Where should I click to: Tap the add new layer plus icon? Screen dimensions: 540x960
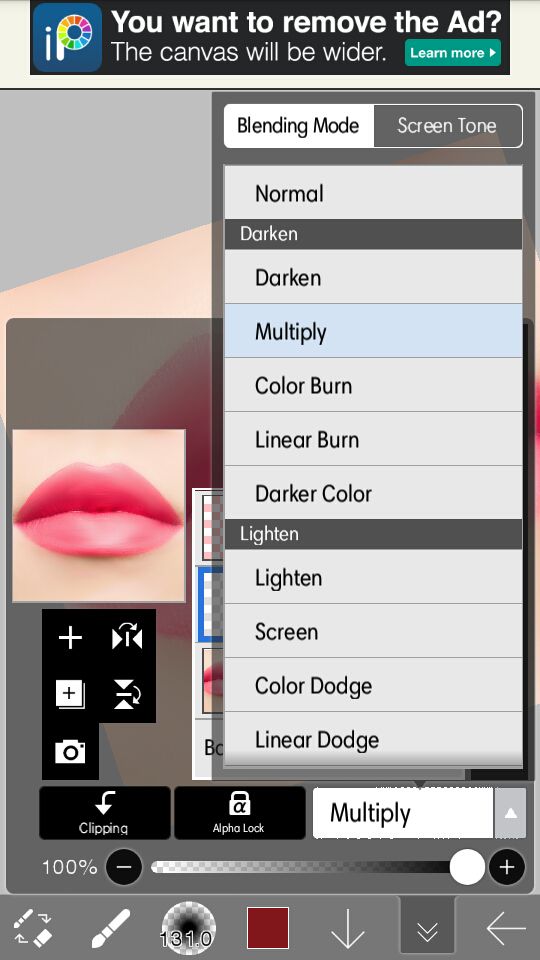pos(70,637)
